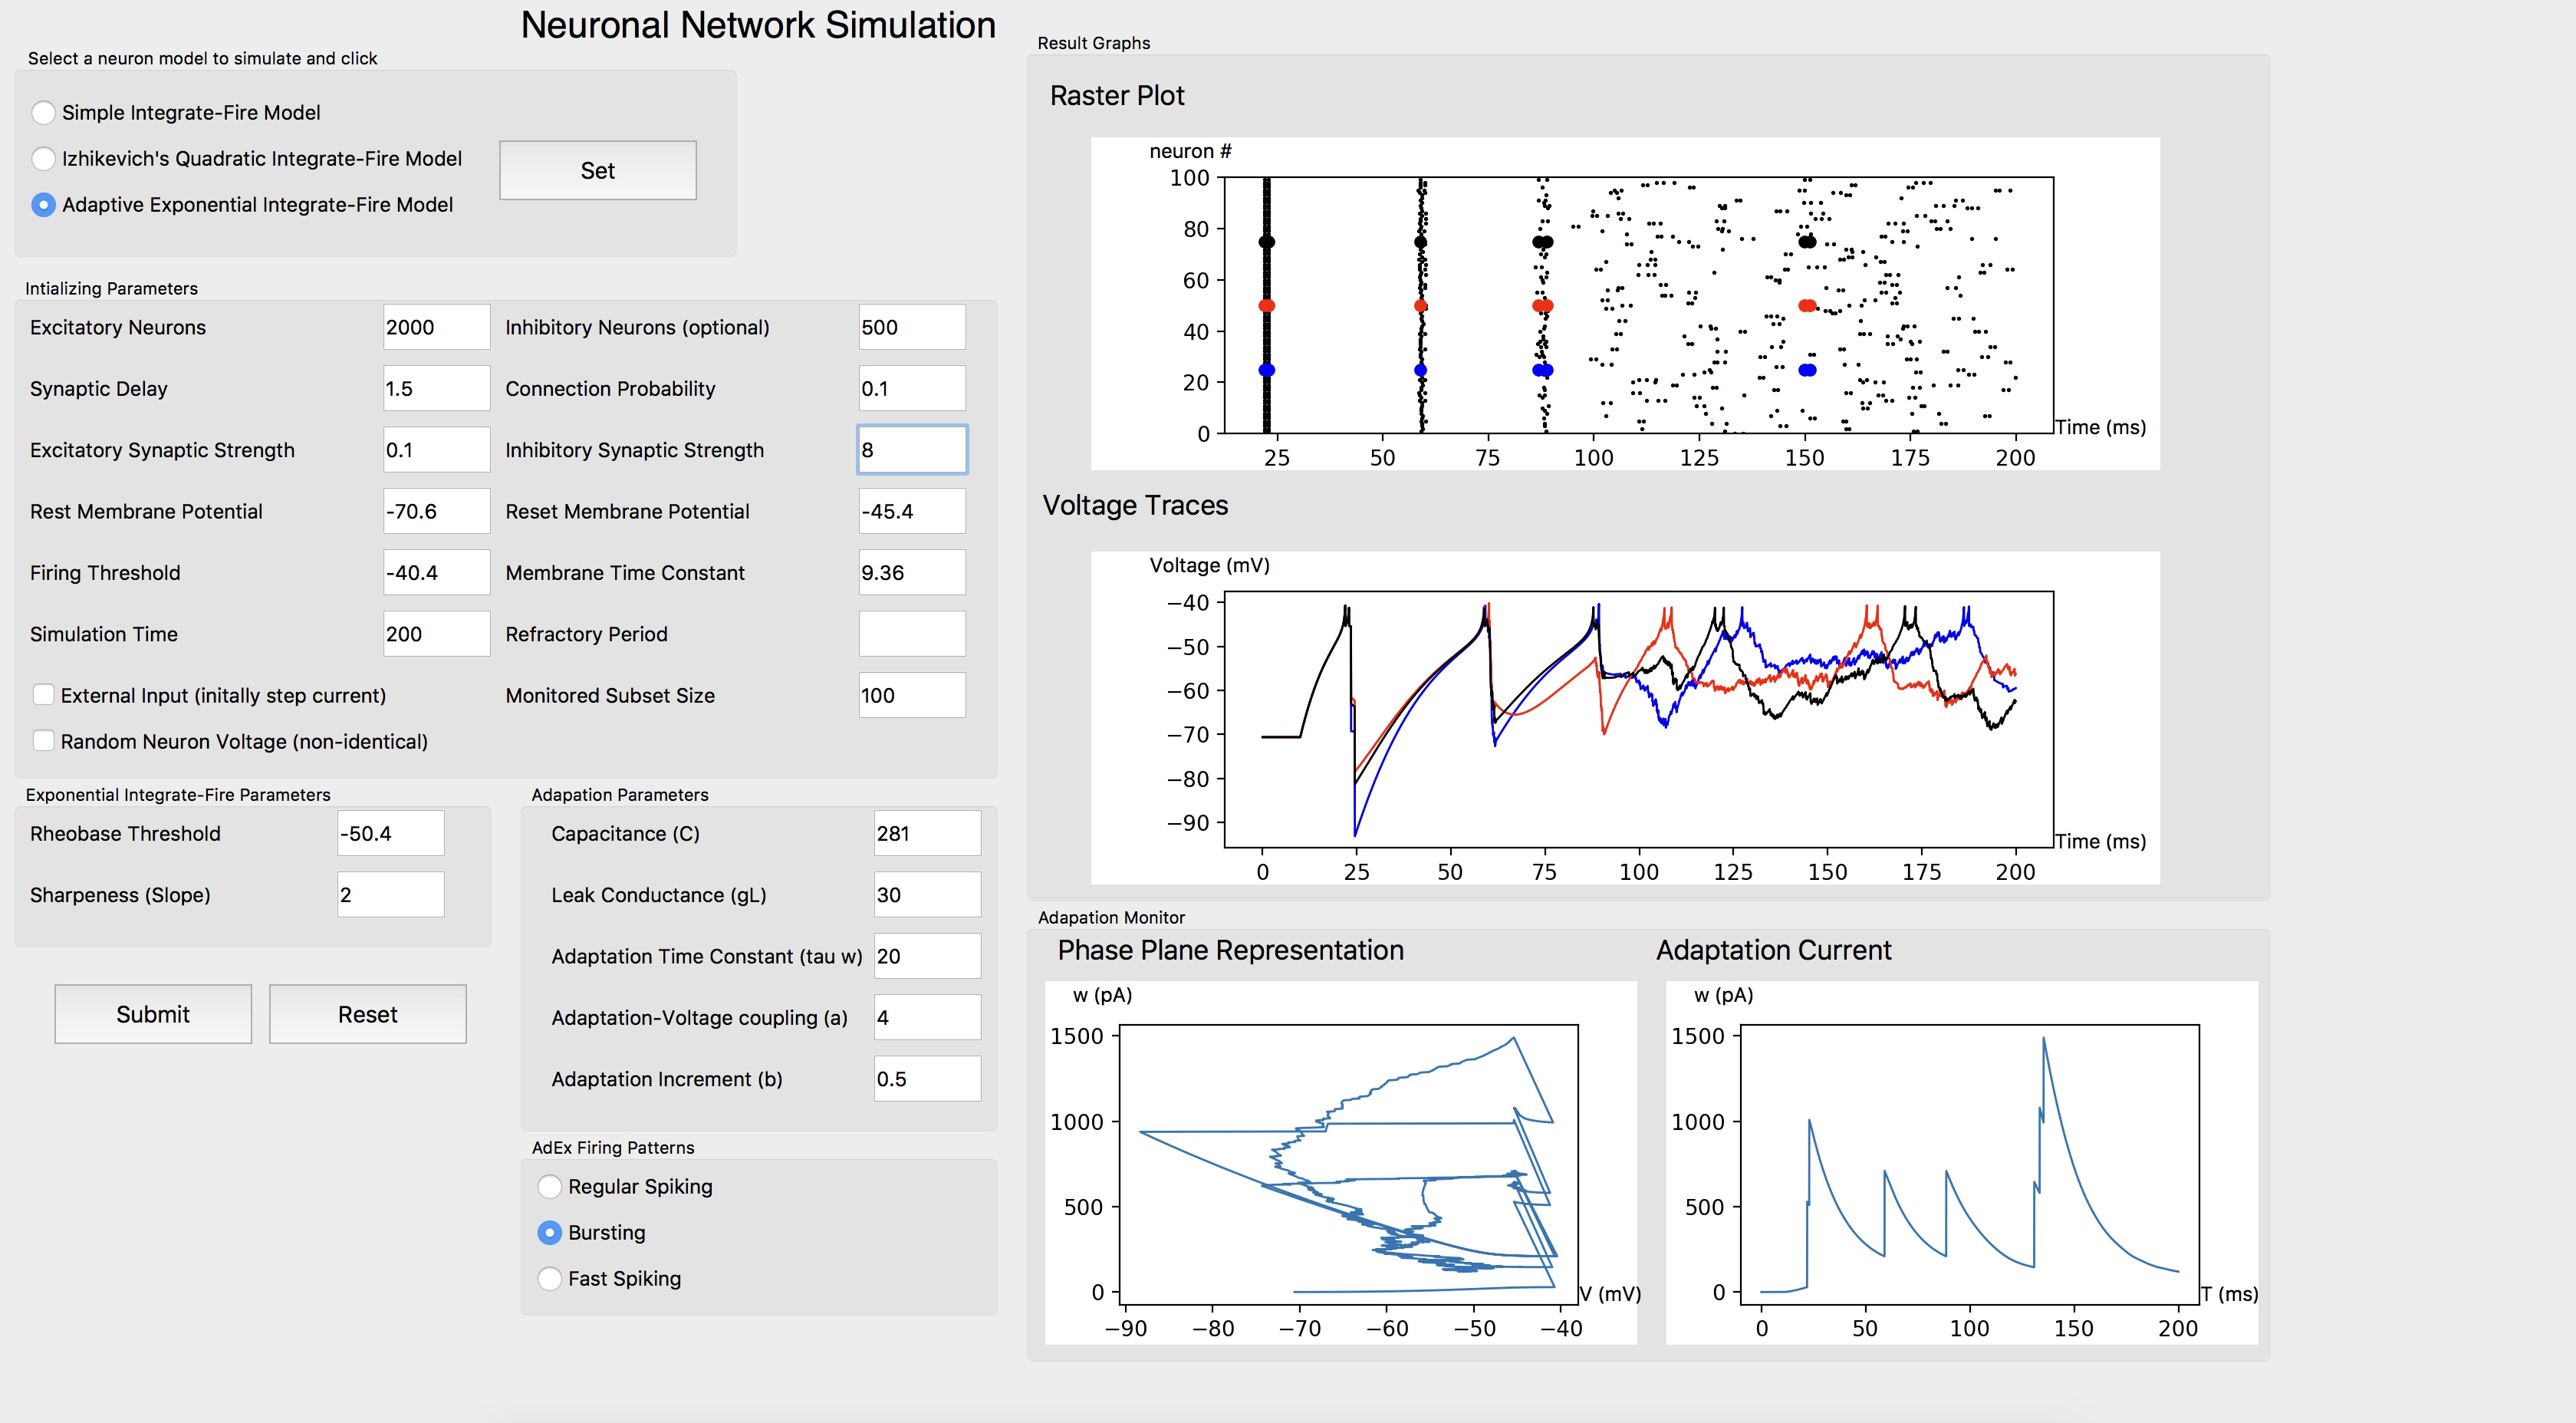Click the Rheobase Threshold input
This screenshot has width=2576, height=1423.
coord(390,833)
